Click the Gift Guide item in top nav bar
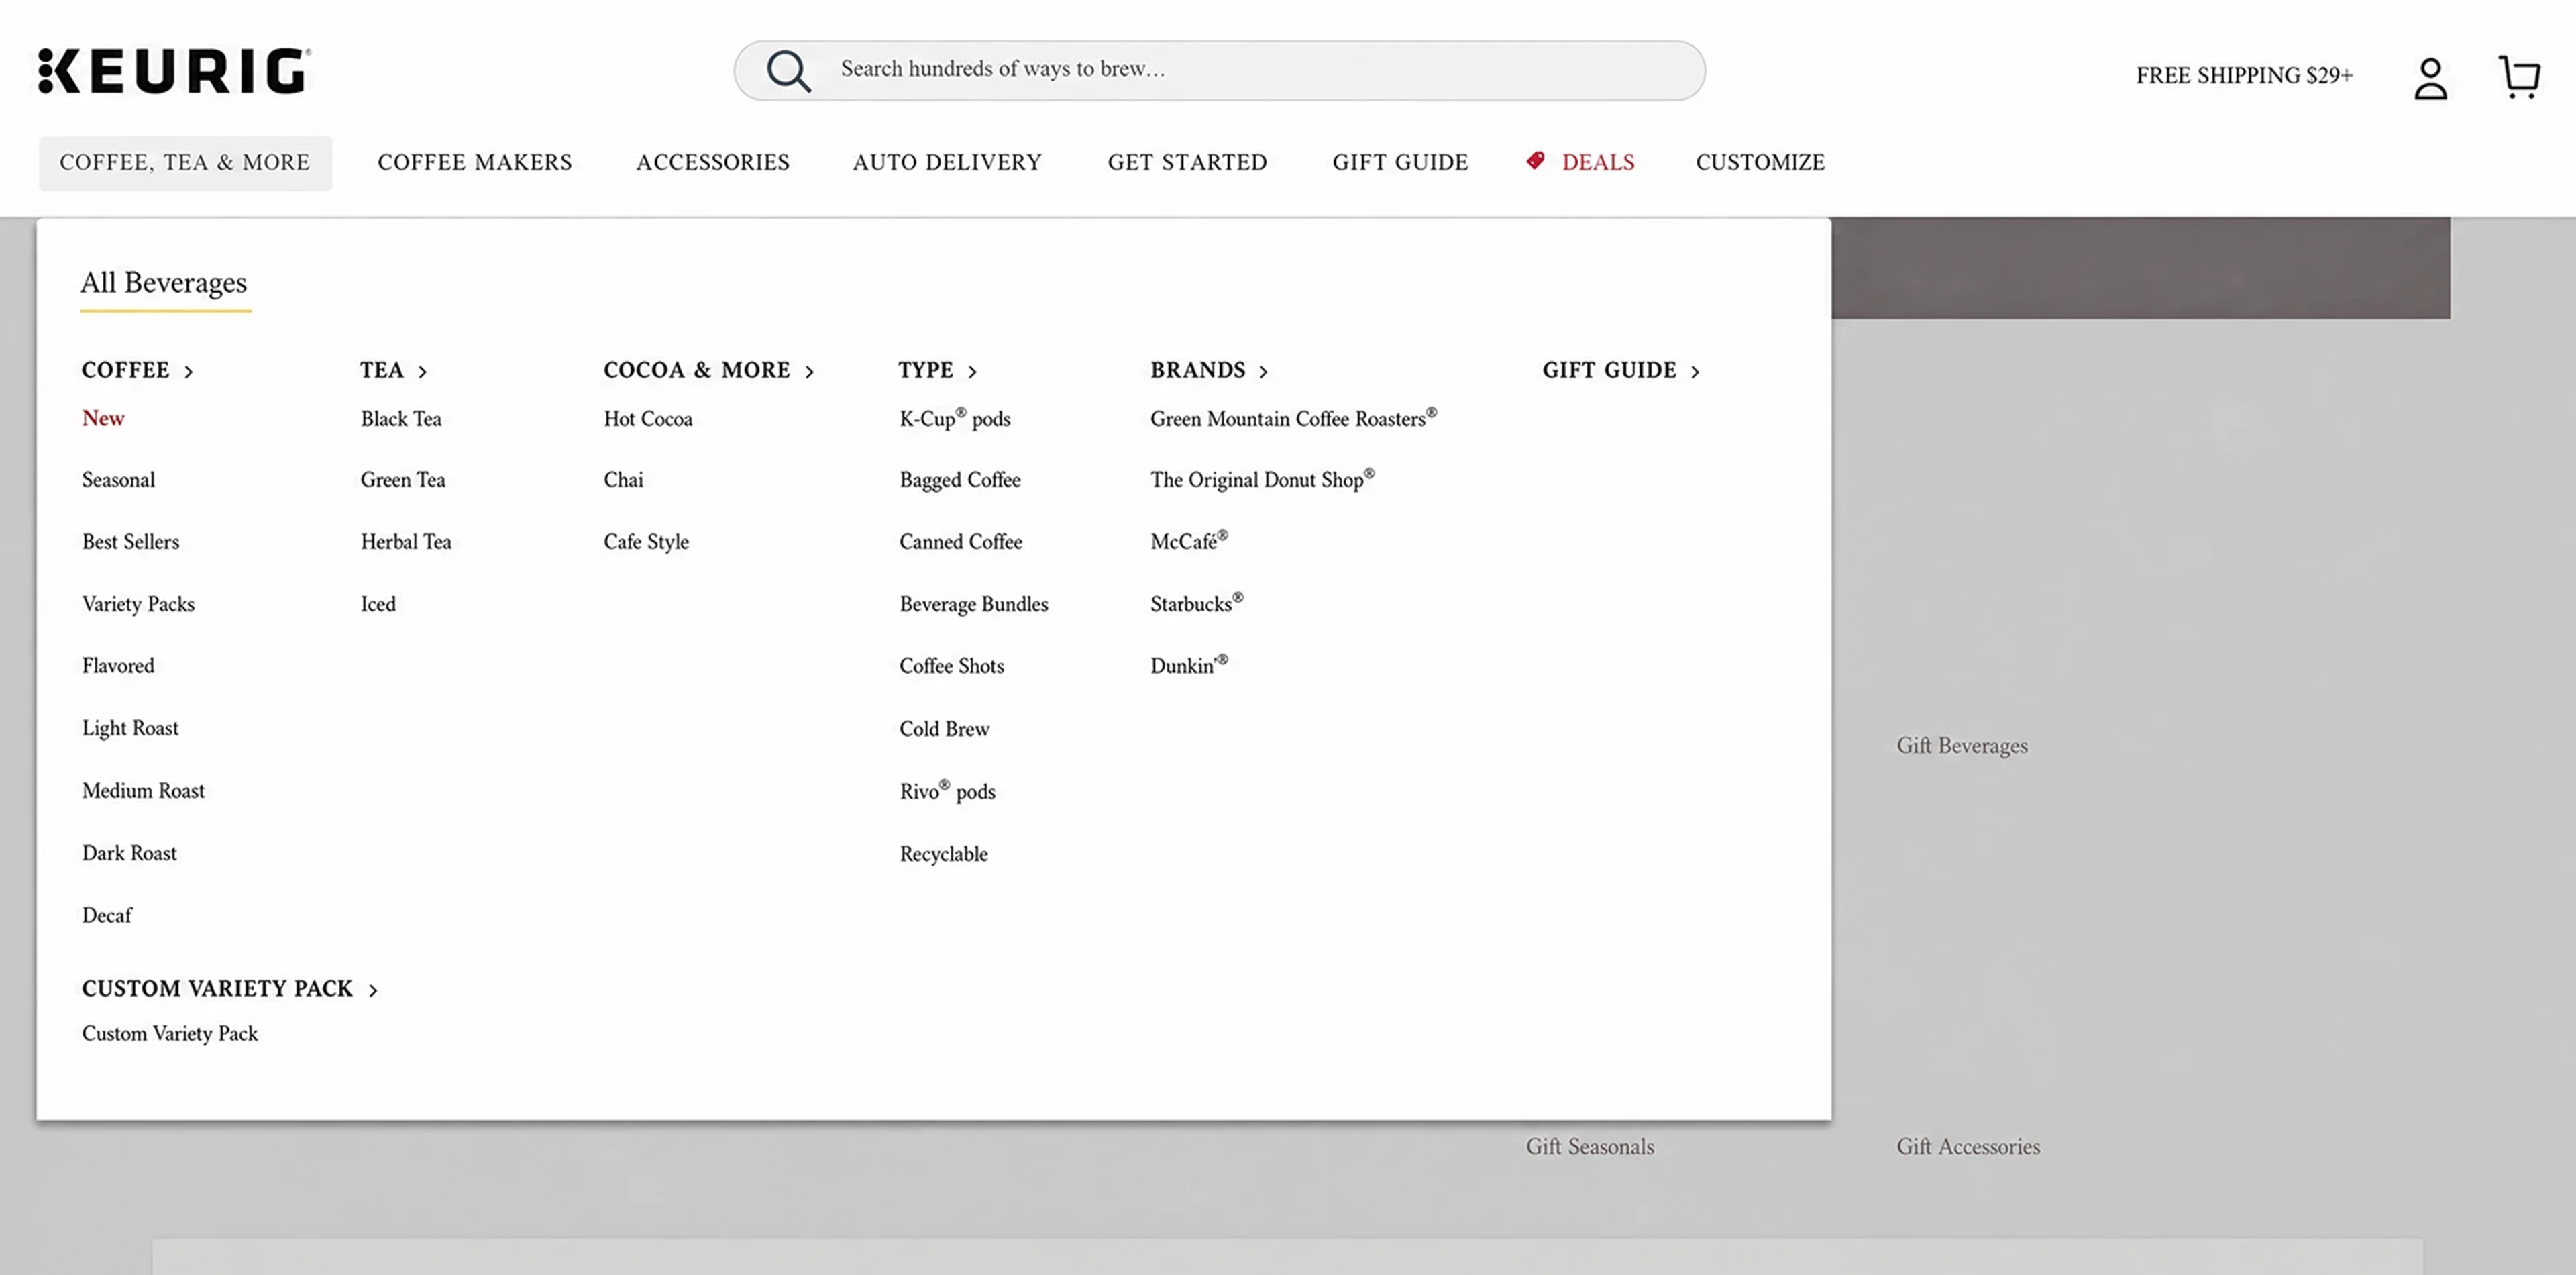Screen dimensions: 2576x1275 pyautogui.click(x=1400, y=162)
